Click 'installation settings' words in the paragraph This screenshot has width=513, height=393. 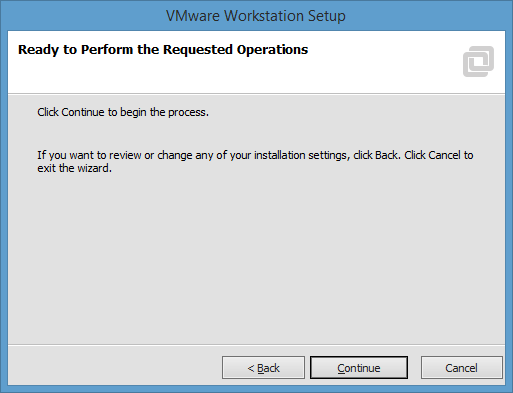(x=300, y=155)
